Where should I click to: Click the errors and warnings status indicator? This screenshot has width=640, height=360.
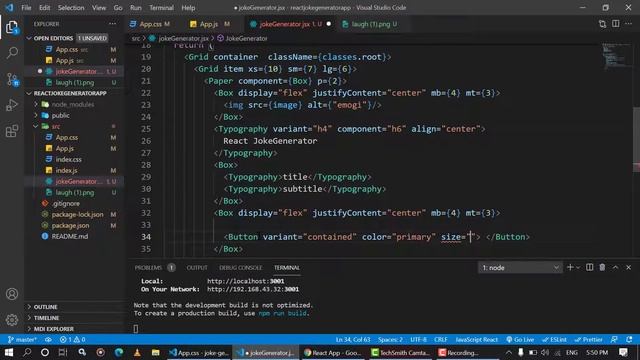72,339
